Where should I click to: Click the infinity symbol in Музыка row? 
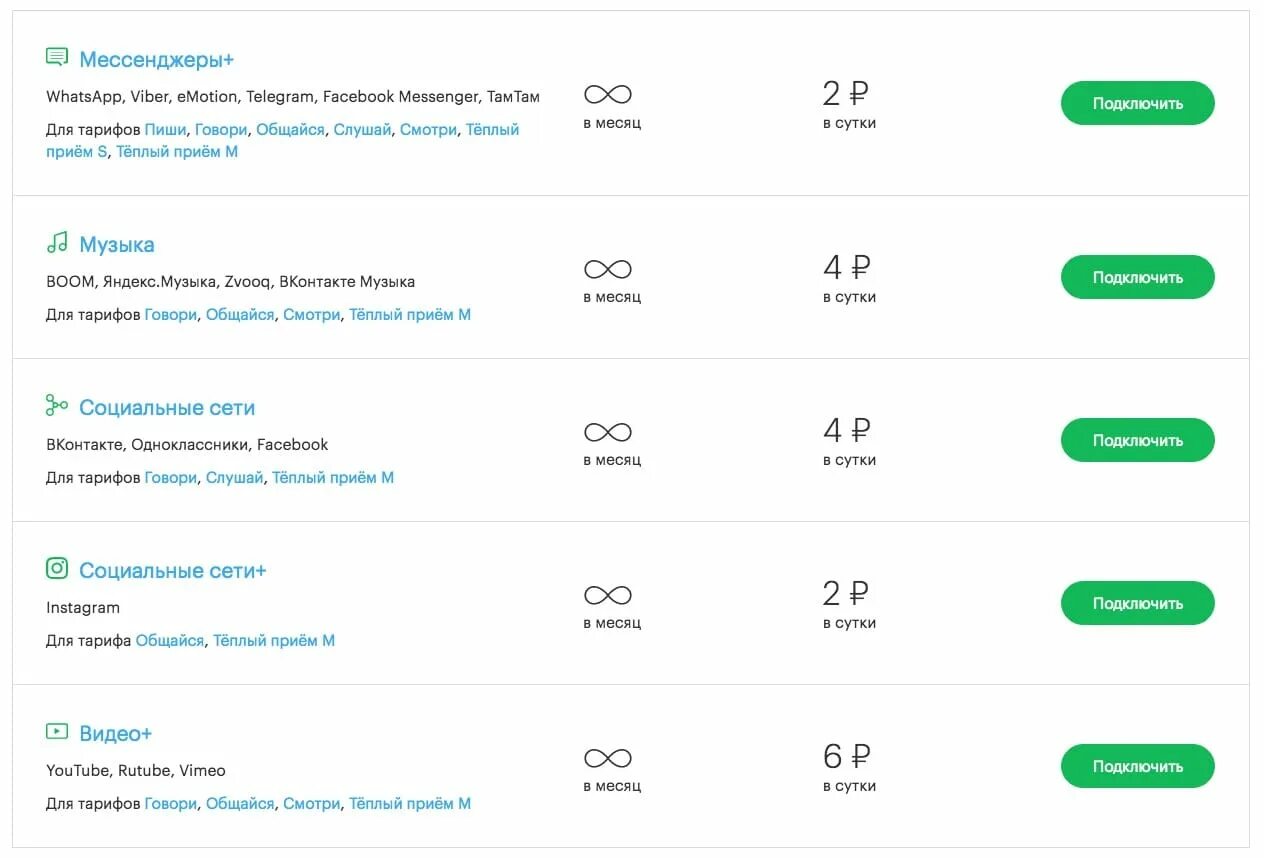click(608, 269)
